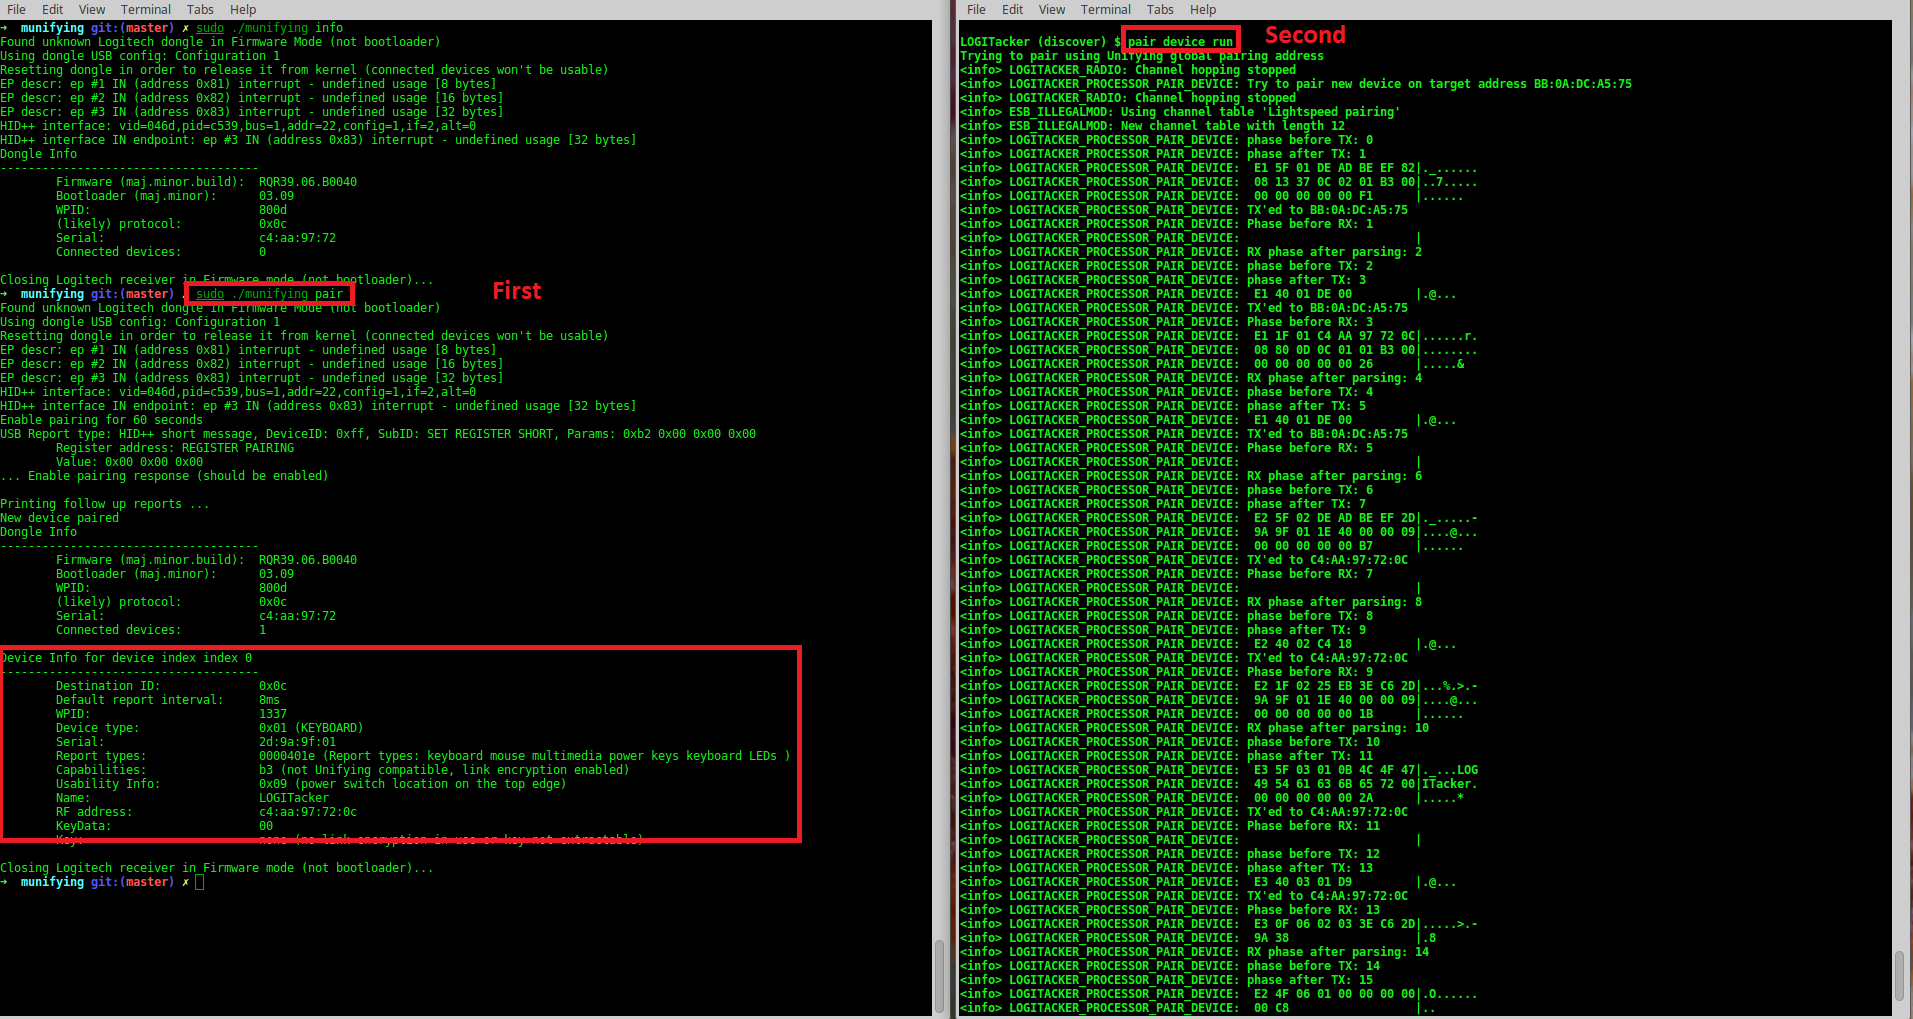Click 'New channel table with length 12' line
Screen dimensions: 1913x1019
click(x=1152, y=126)
